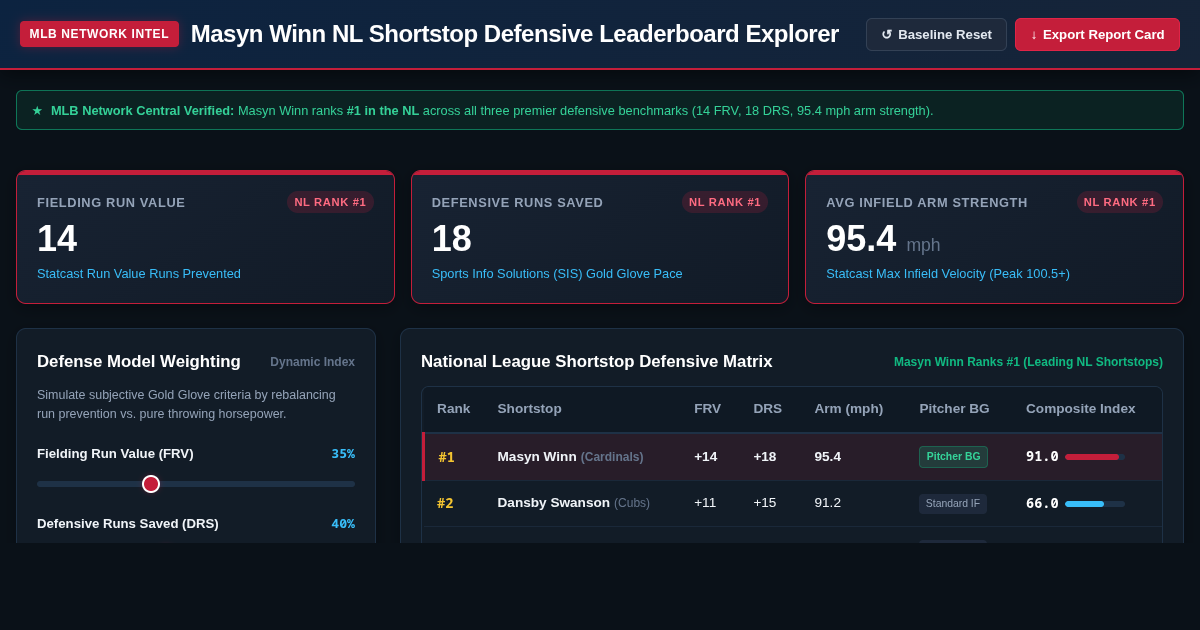Image resolution: width=1200 pixels, height=630 pixels.
Task: Sort by Composite Index column header
Action: [1080, 409]
